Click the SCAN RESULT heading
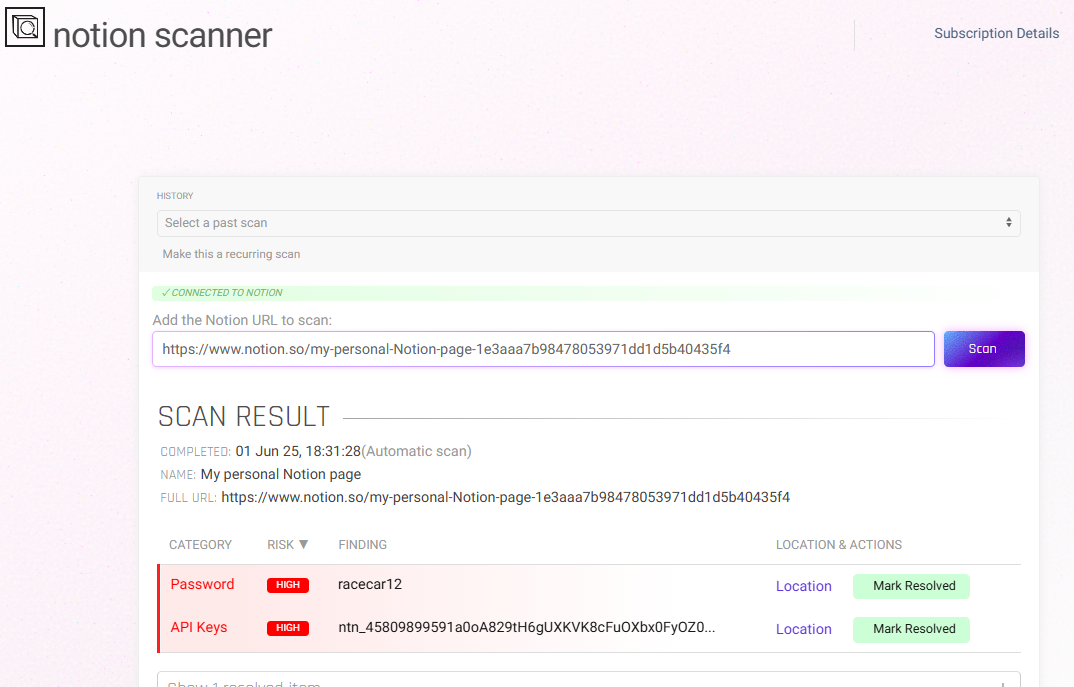This screenshot has height=687, width=1074. click(244, 416)
